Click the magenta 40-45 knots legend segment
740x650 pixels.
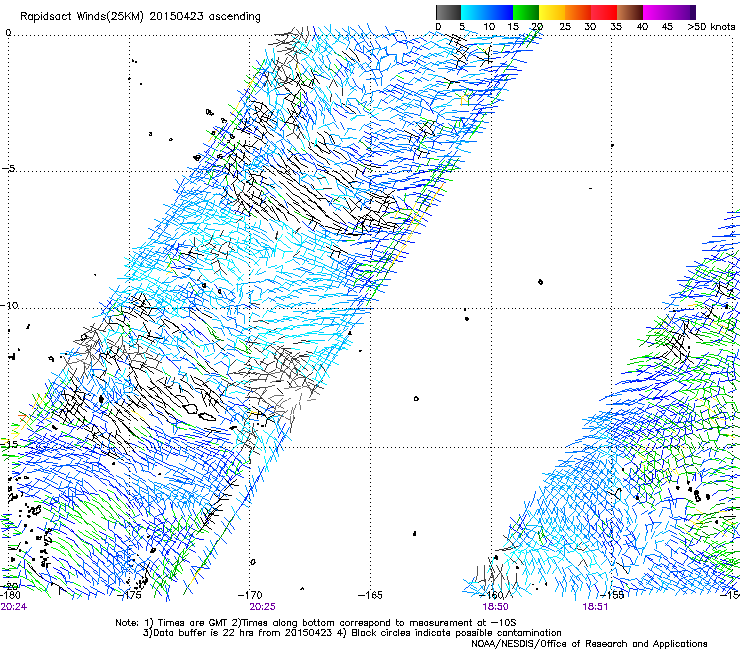click(x=656, y=12)
